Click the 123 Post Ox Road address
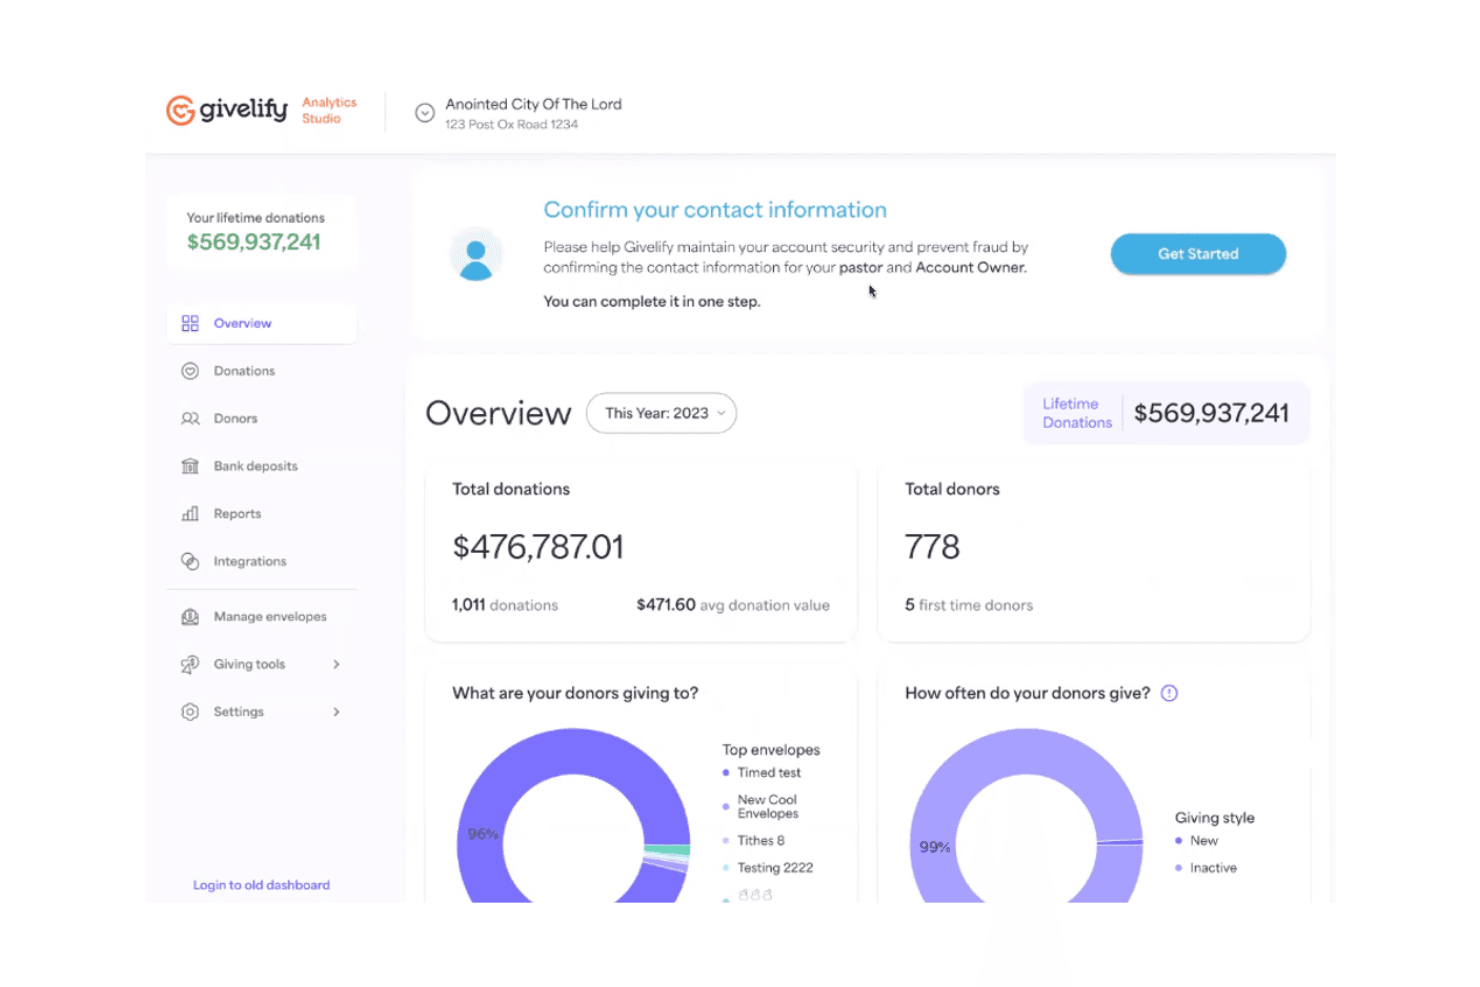The height and width of the screenshot is (987, 1480). pos(511,125)
